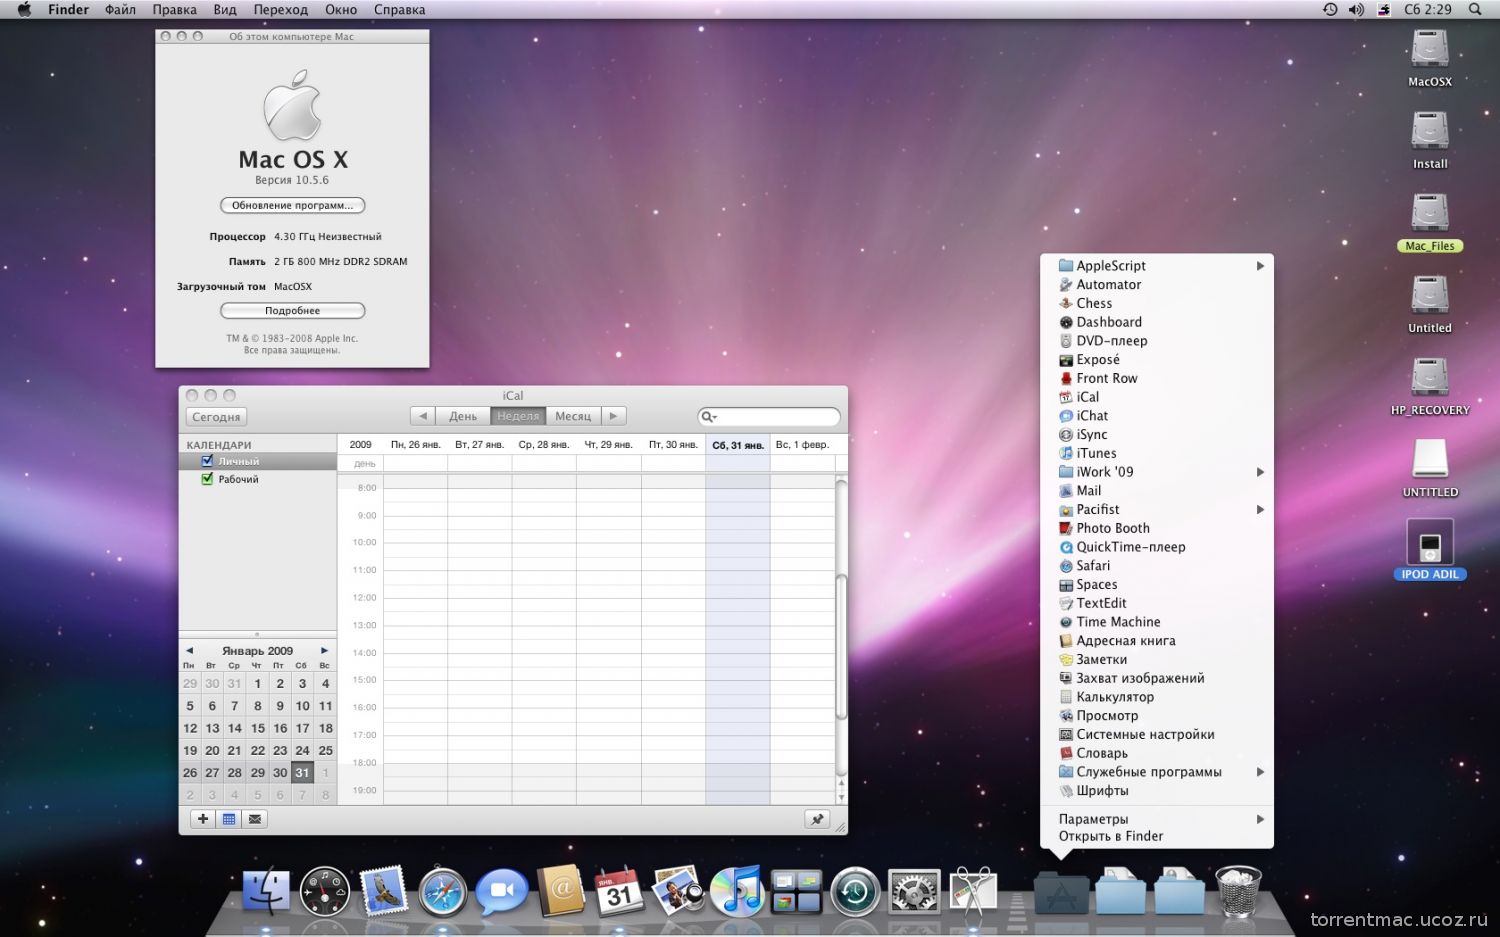Uncheck the Рабочий calendar checkbox
The width and height of the screenshot is (1500, 937).
[x=207, y=479]
